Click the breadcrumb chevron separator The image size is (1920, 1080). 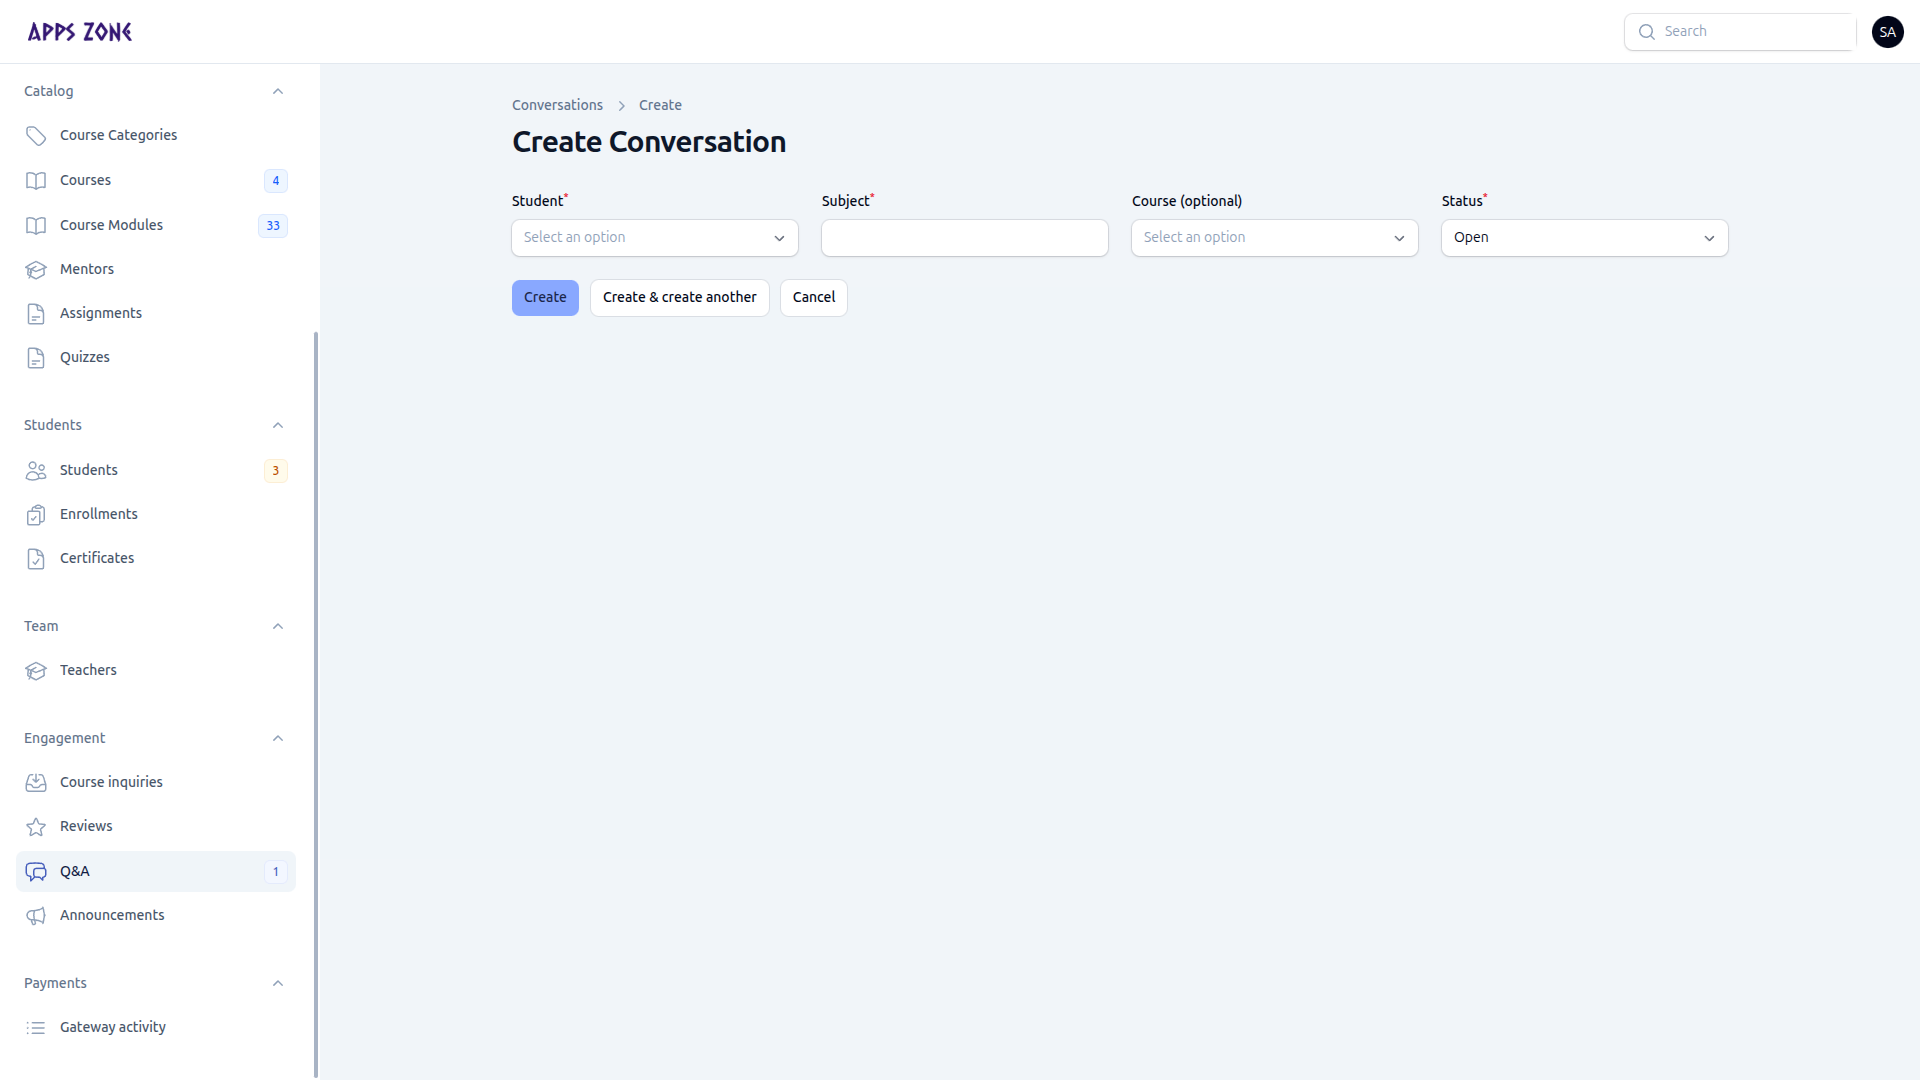point(621,106)
